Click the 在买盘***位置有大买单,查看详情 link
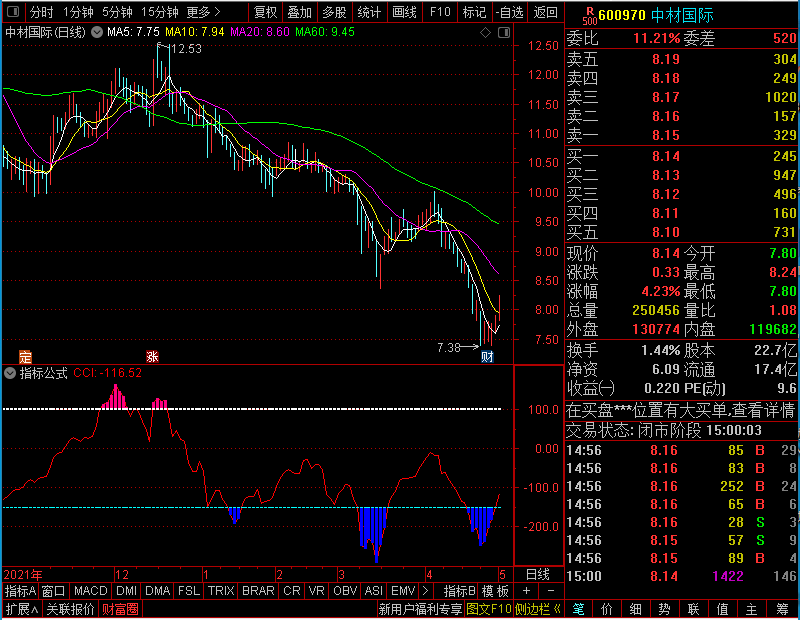The image size is (800, 620). [x=681, y=410]
